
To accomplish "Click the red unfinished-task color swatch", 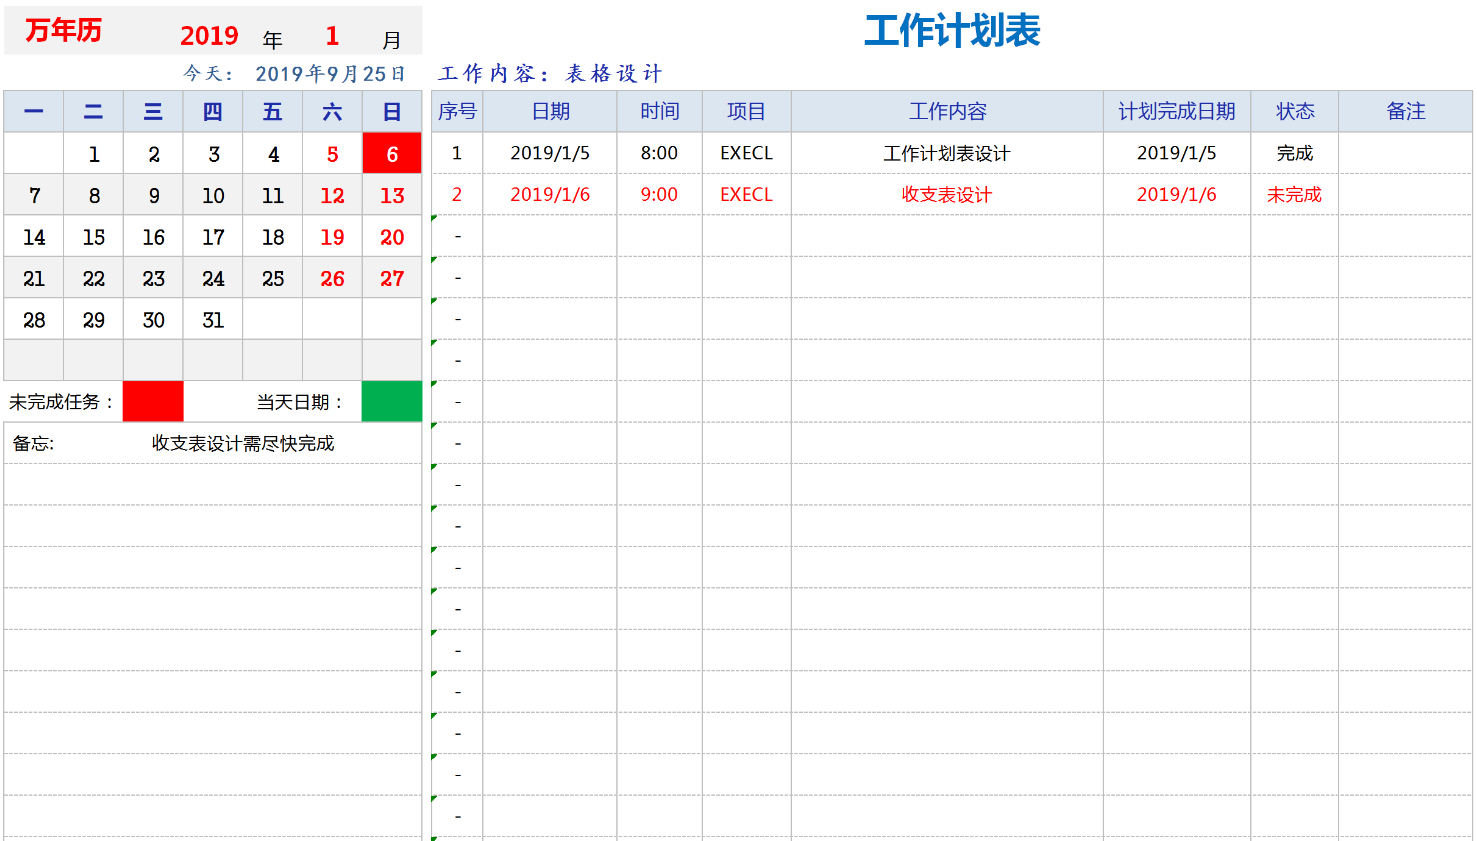I will pos(153,401).
